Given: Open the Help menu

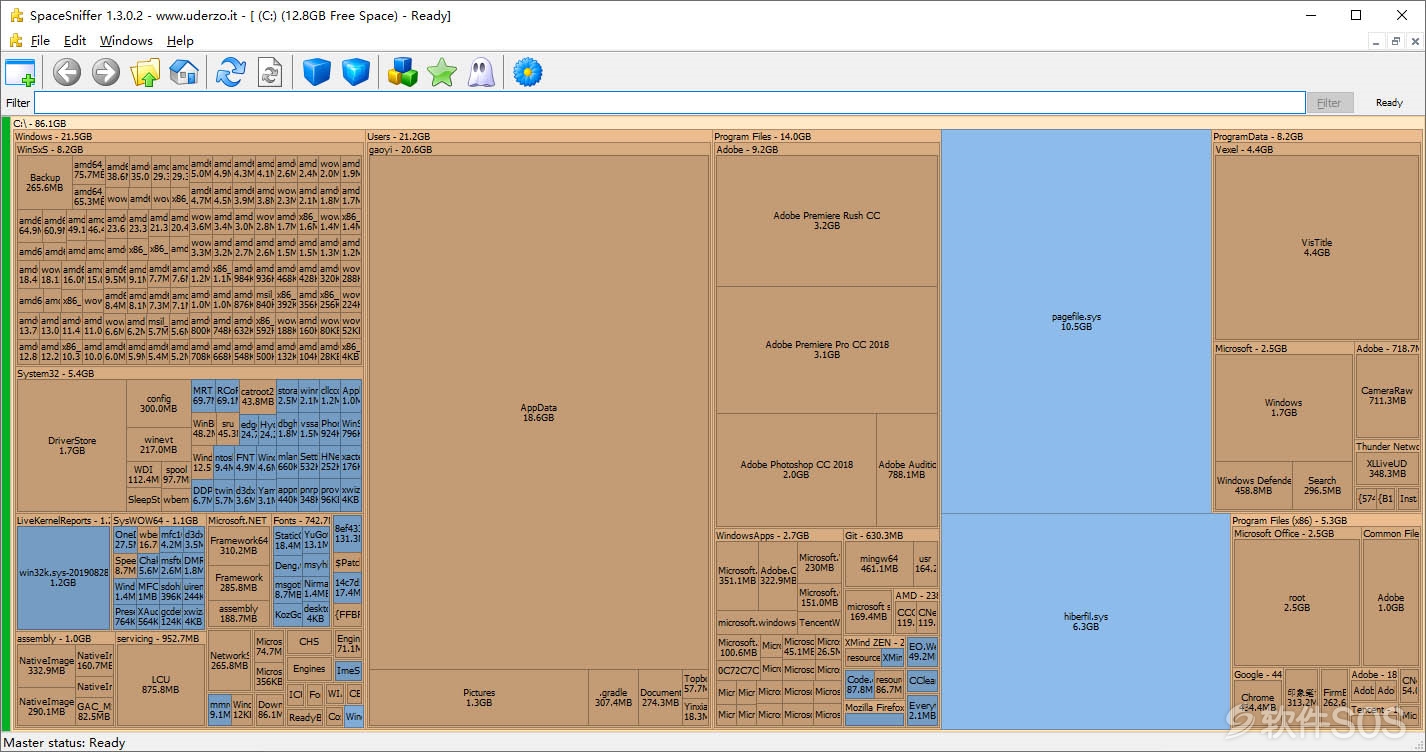Looking at the screenshot, I should [180, 41].
